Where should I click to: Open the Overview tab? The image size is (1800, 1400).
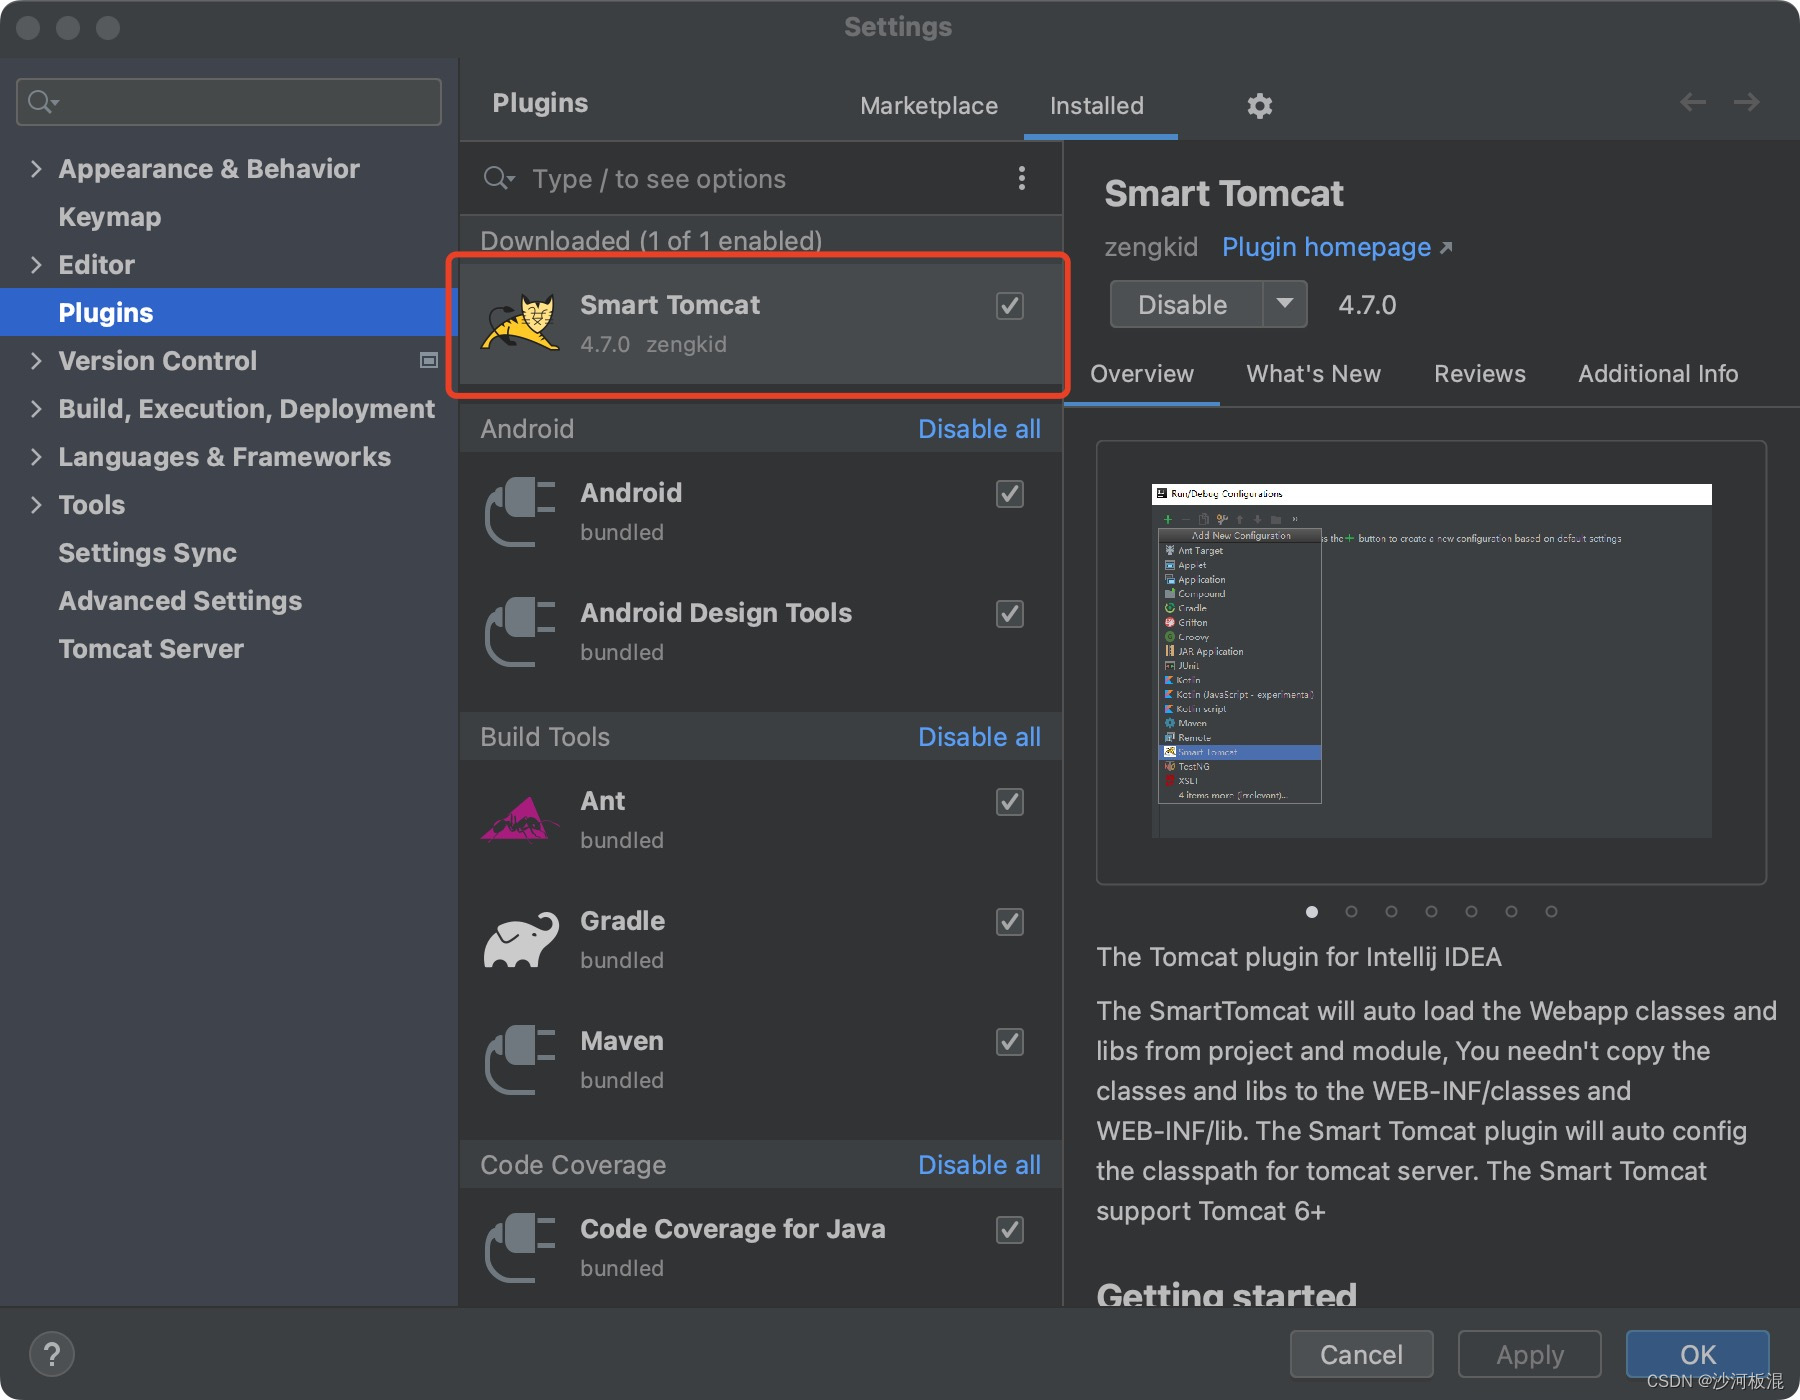click(x=1142, y=373)
